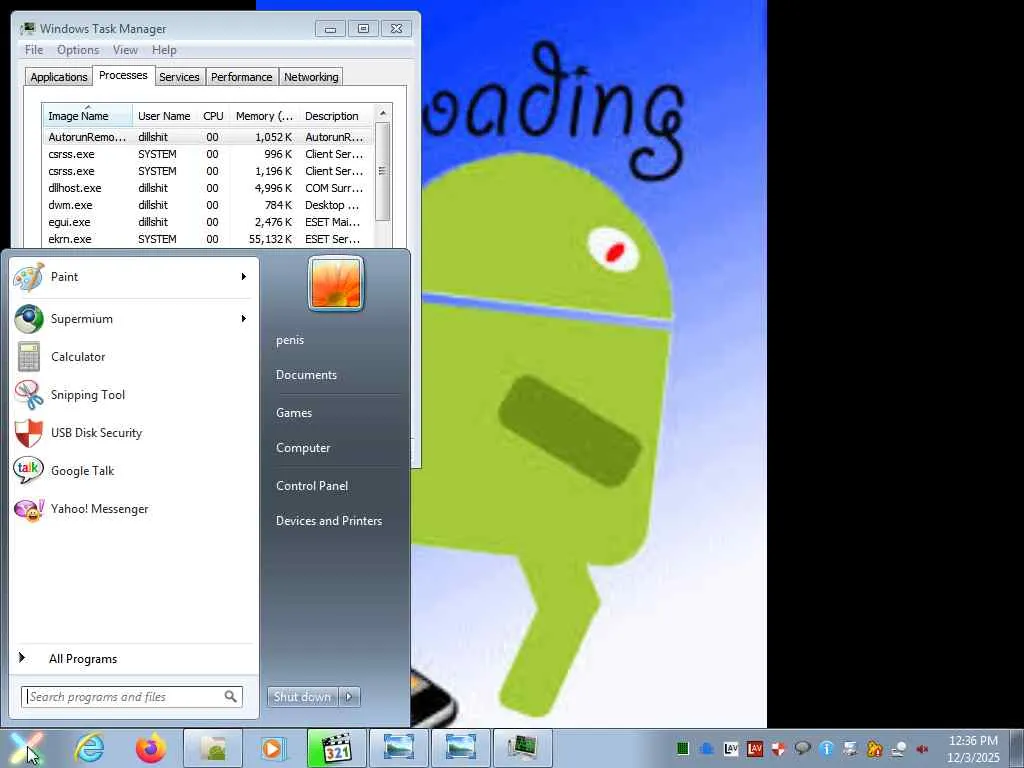Click the Task Manager scrollbar up arrow

click(383, 114)
